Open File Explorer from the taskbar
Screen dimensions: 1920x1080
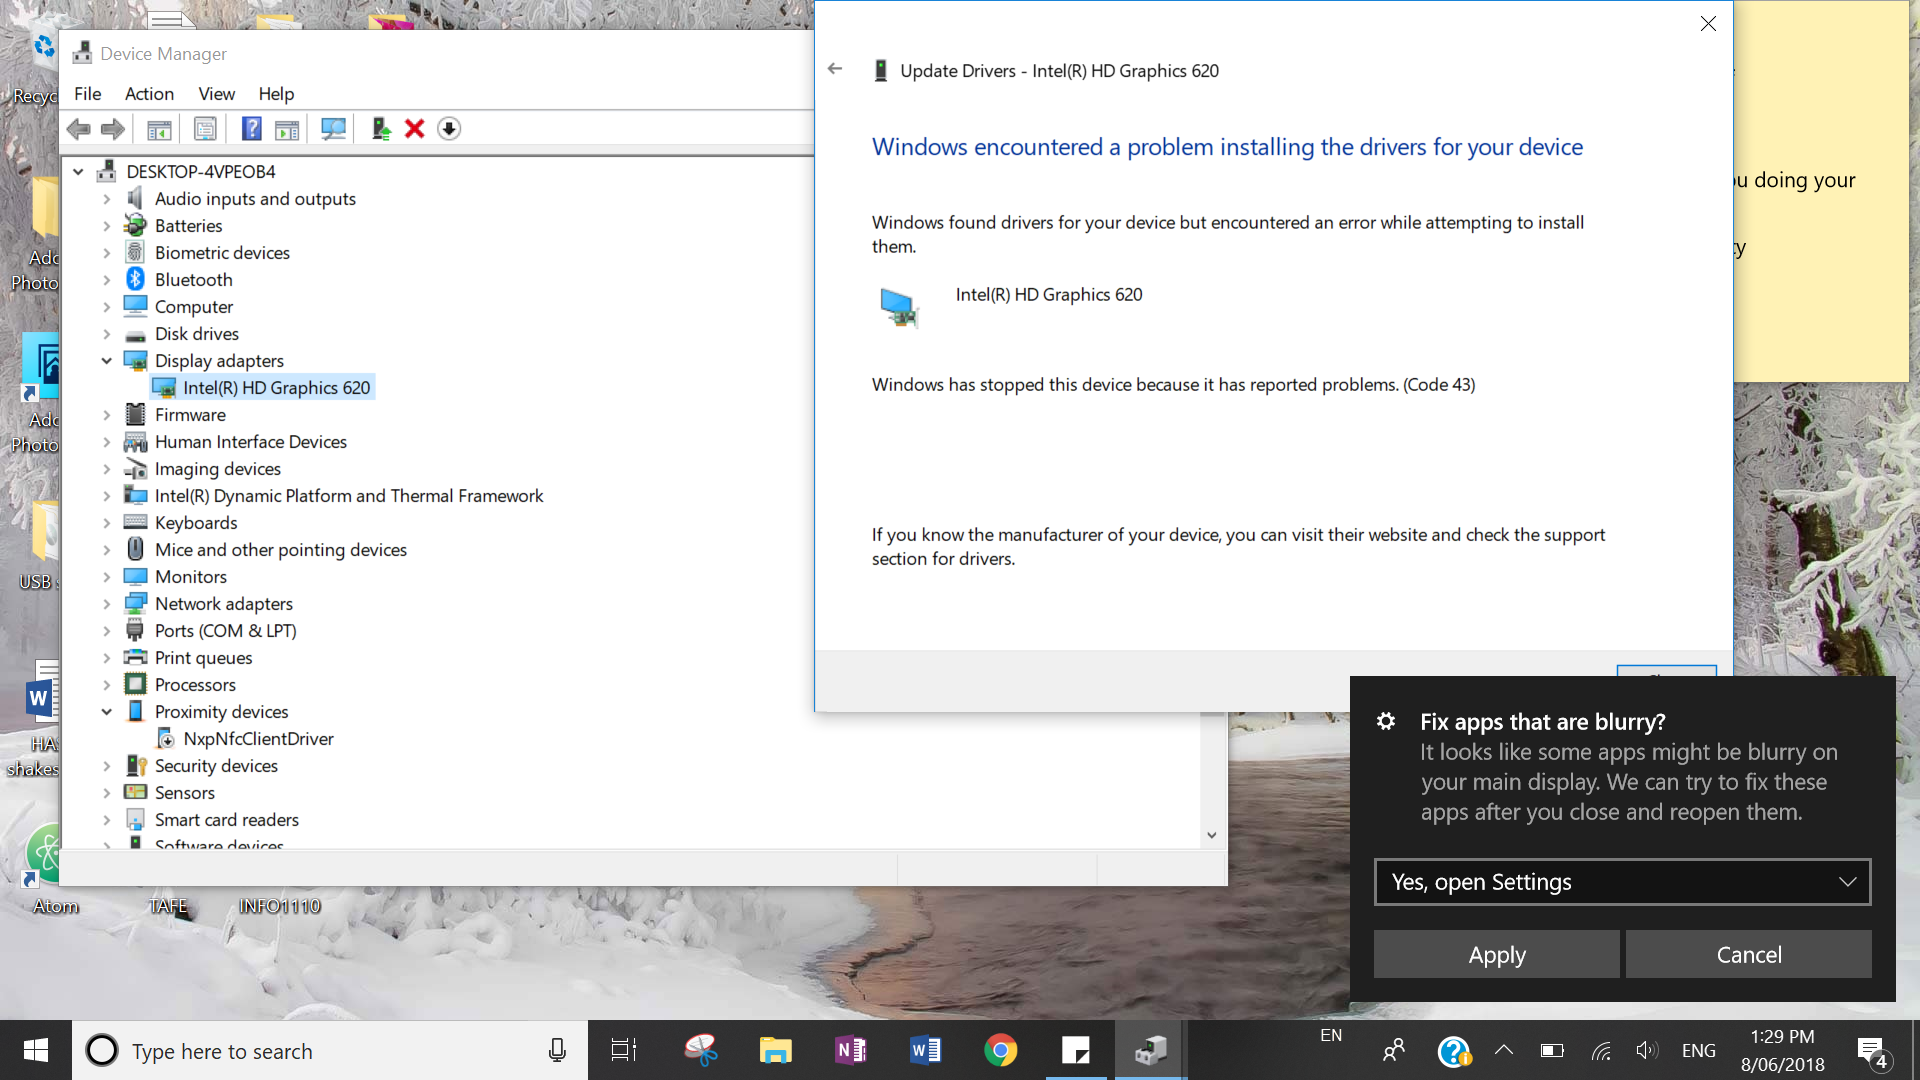click(x=775, y=1050)
